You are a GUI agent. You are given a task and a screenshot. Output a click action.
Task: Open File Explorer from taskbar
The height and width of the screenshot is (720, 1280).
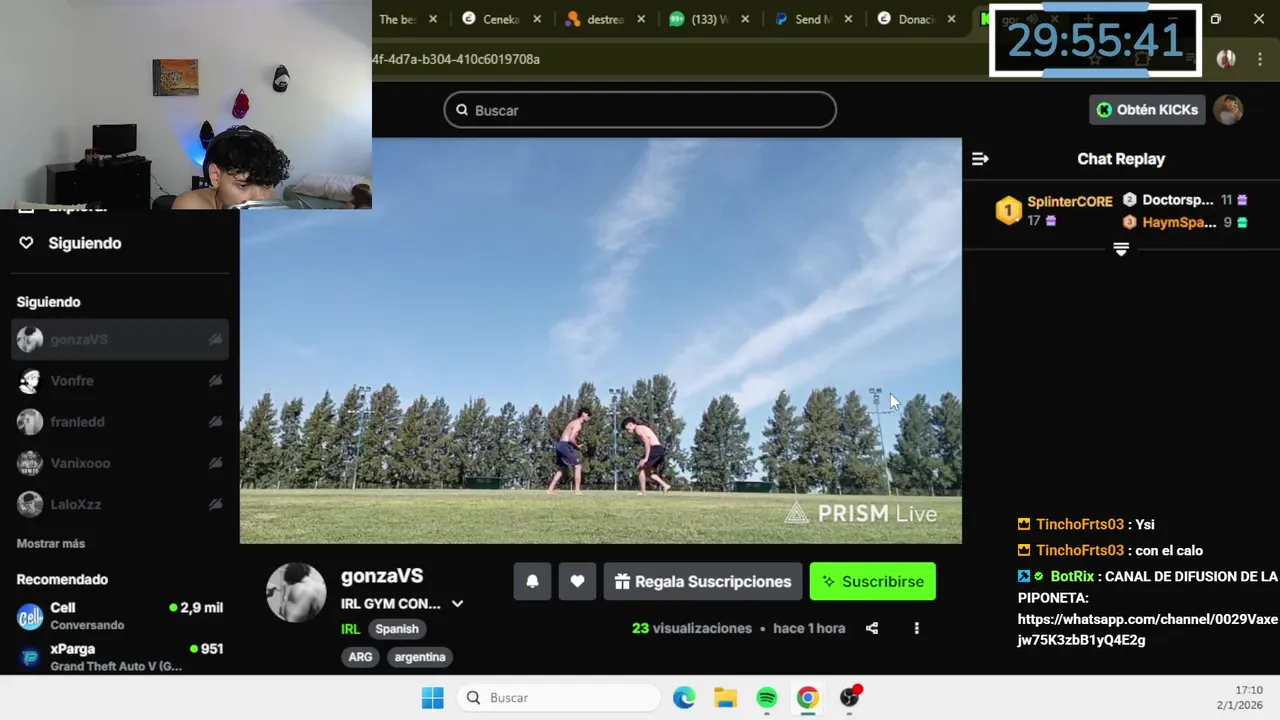(725, 698)
